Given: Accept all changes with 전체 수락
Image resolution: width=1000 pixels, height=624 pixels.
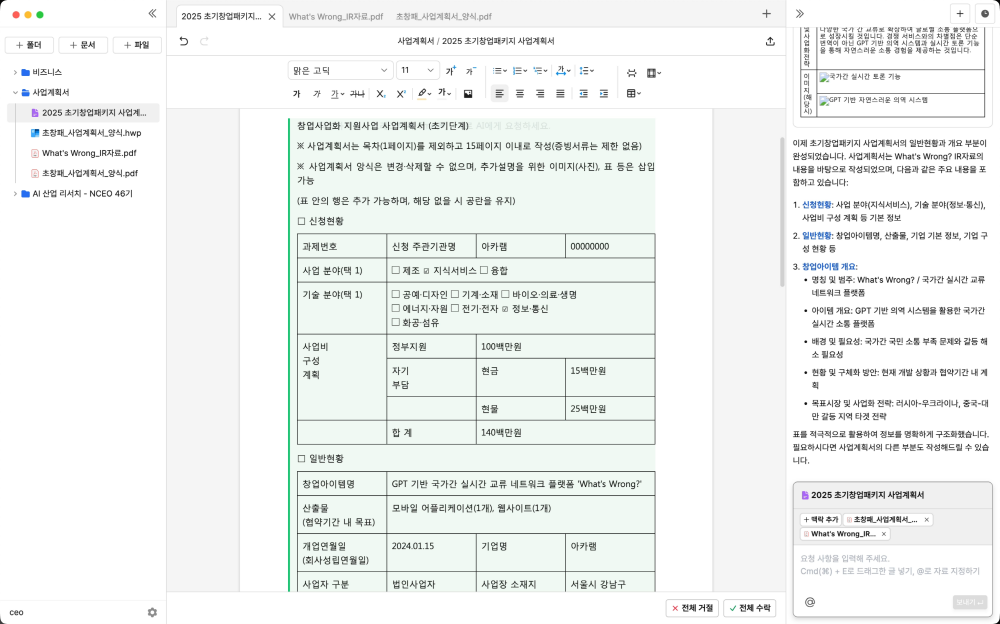Looking at the screenshot, I should tap(750, 609).
